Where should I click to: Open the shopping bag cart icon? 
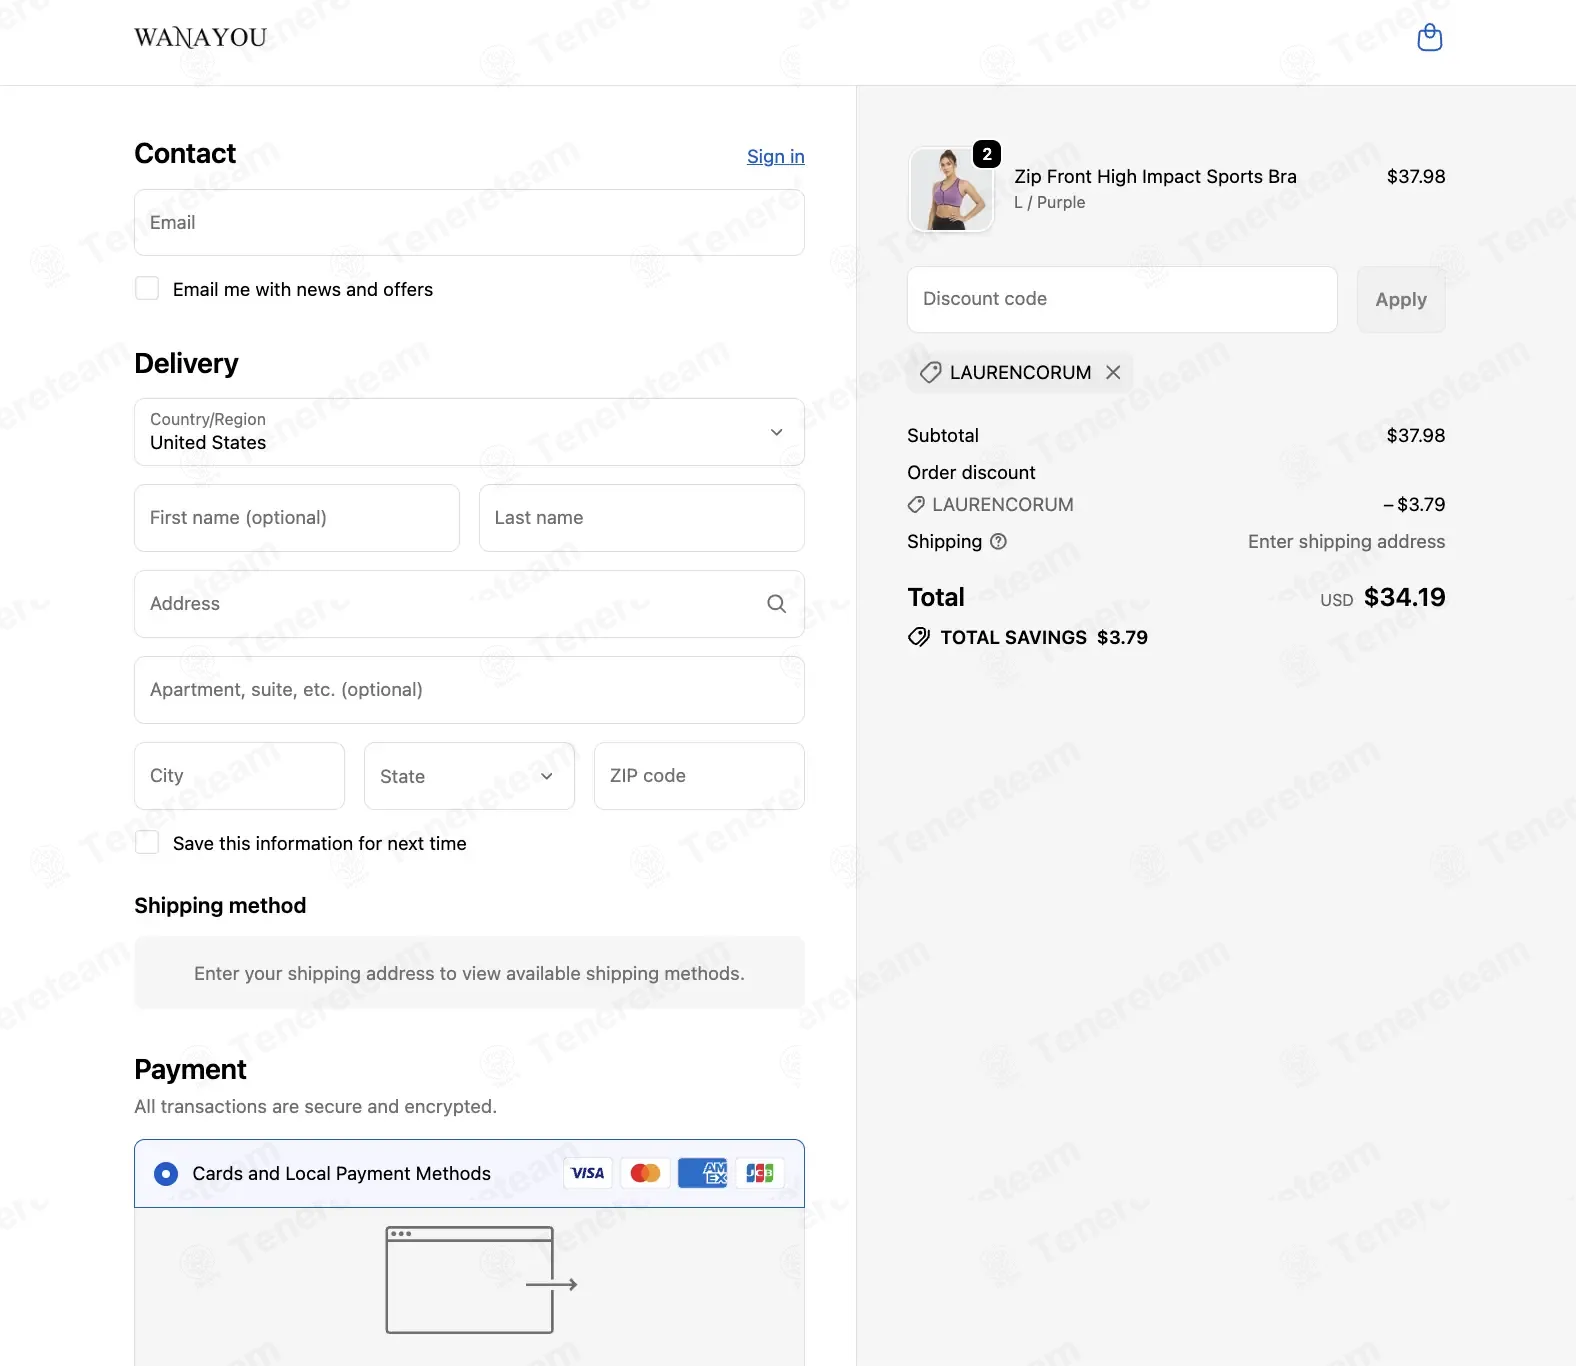(1430, 38)
